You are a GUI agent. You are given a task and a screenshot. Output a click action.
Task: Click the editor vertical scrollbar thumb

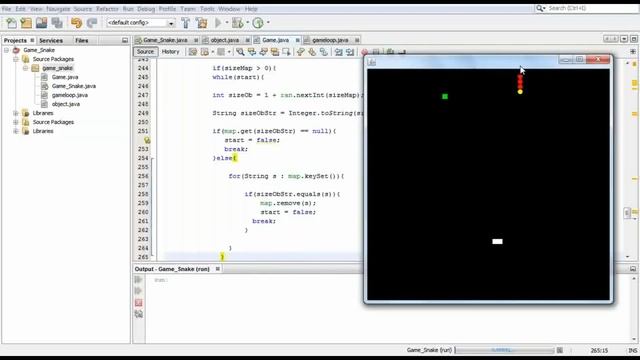point(627,213)
